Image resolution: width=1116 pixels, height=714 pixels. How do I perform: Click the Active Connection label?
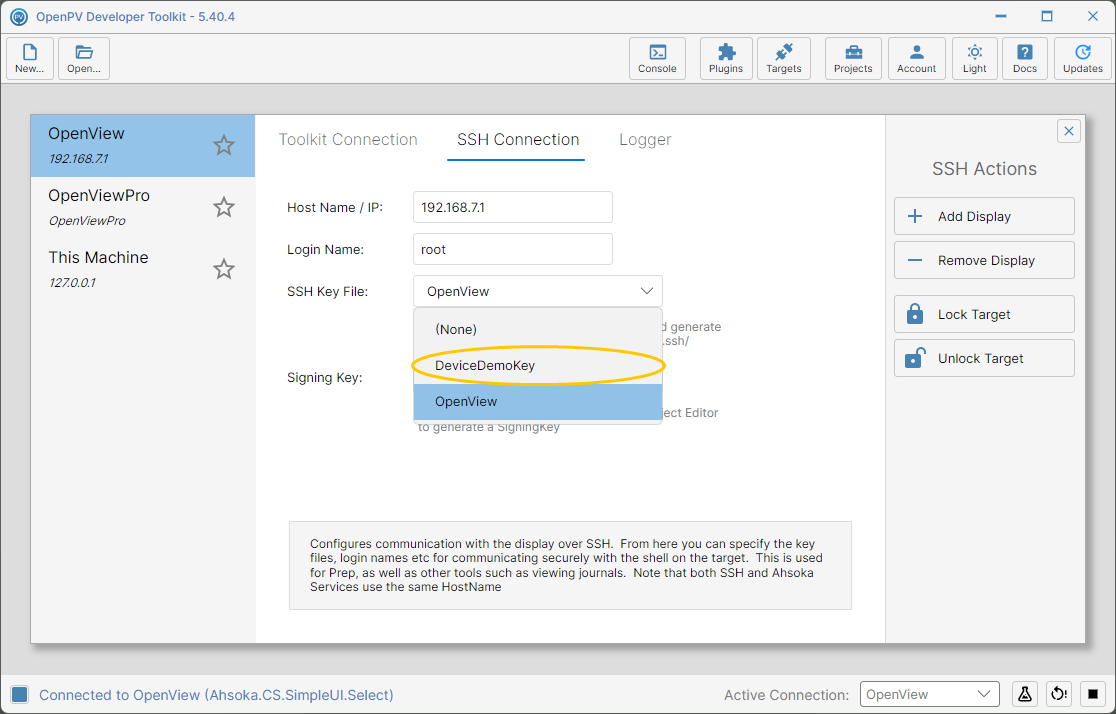tap(786, 695)
